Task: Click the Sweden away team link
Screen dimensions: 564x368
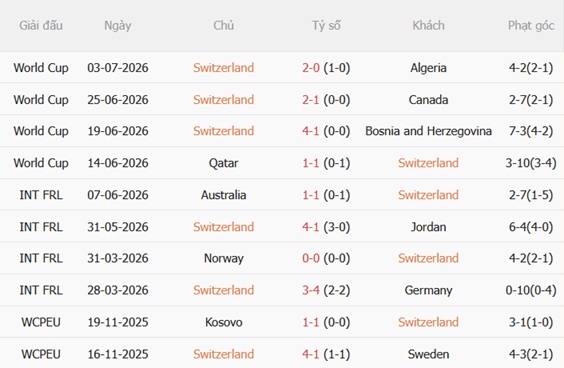Action: point(428,354)
